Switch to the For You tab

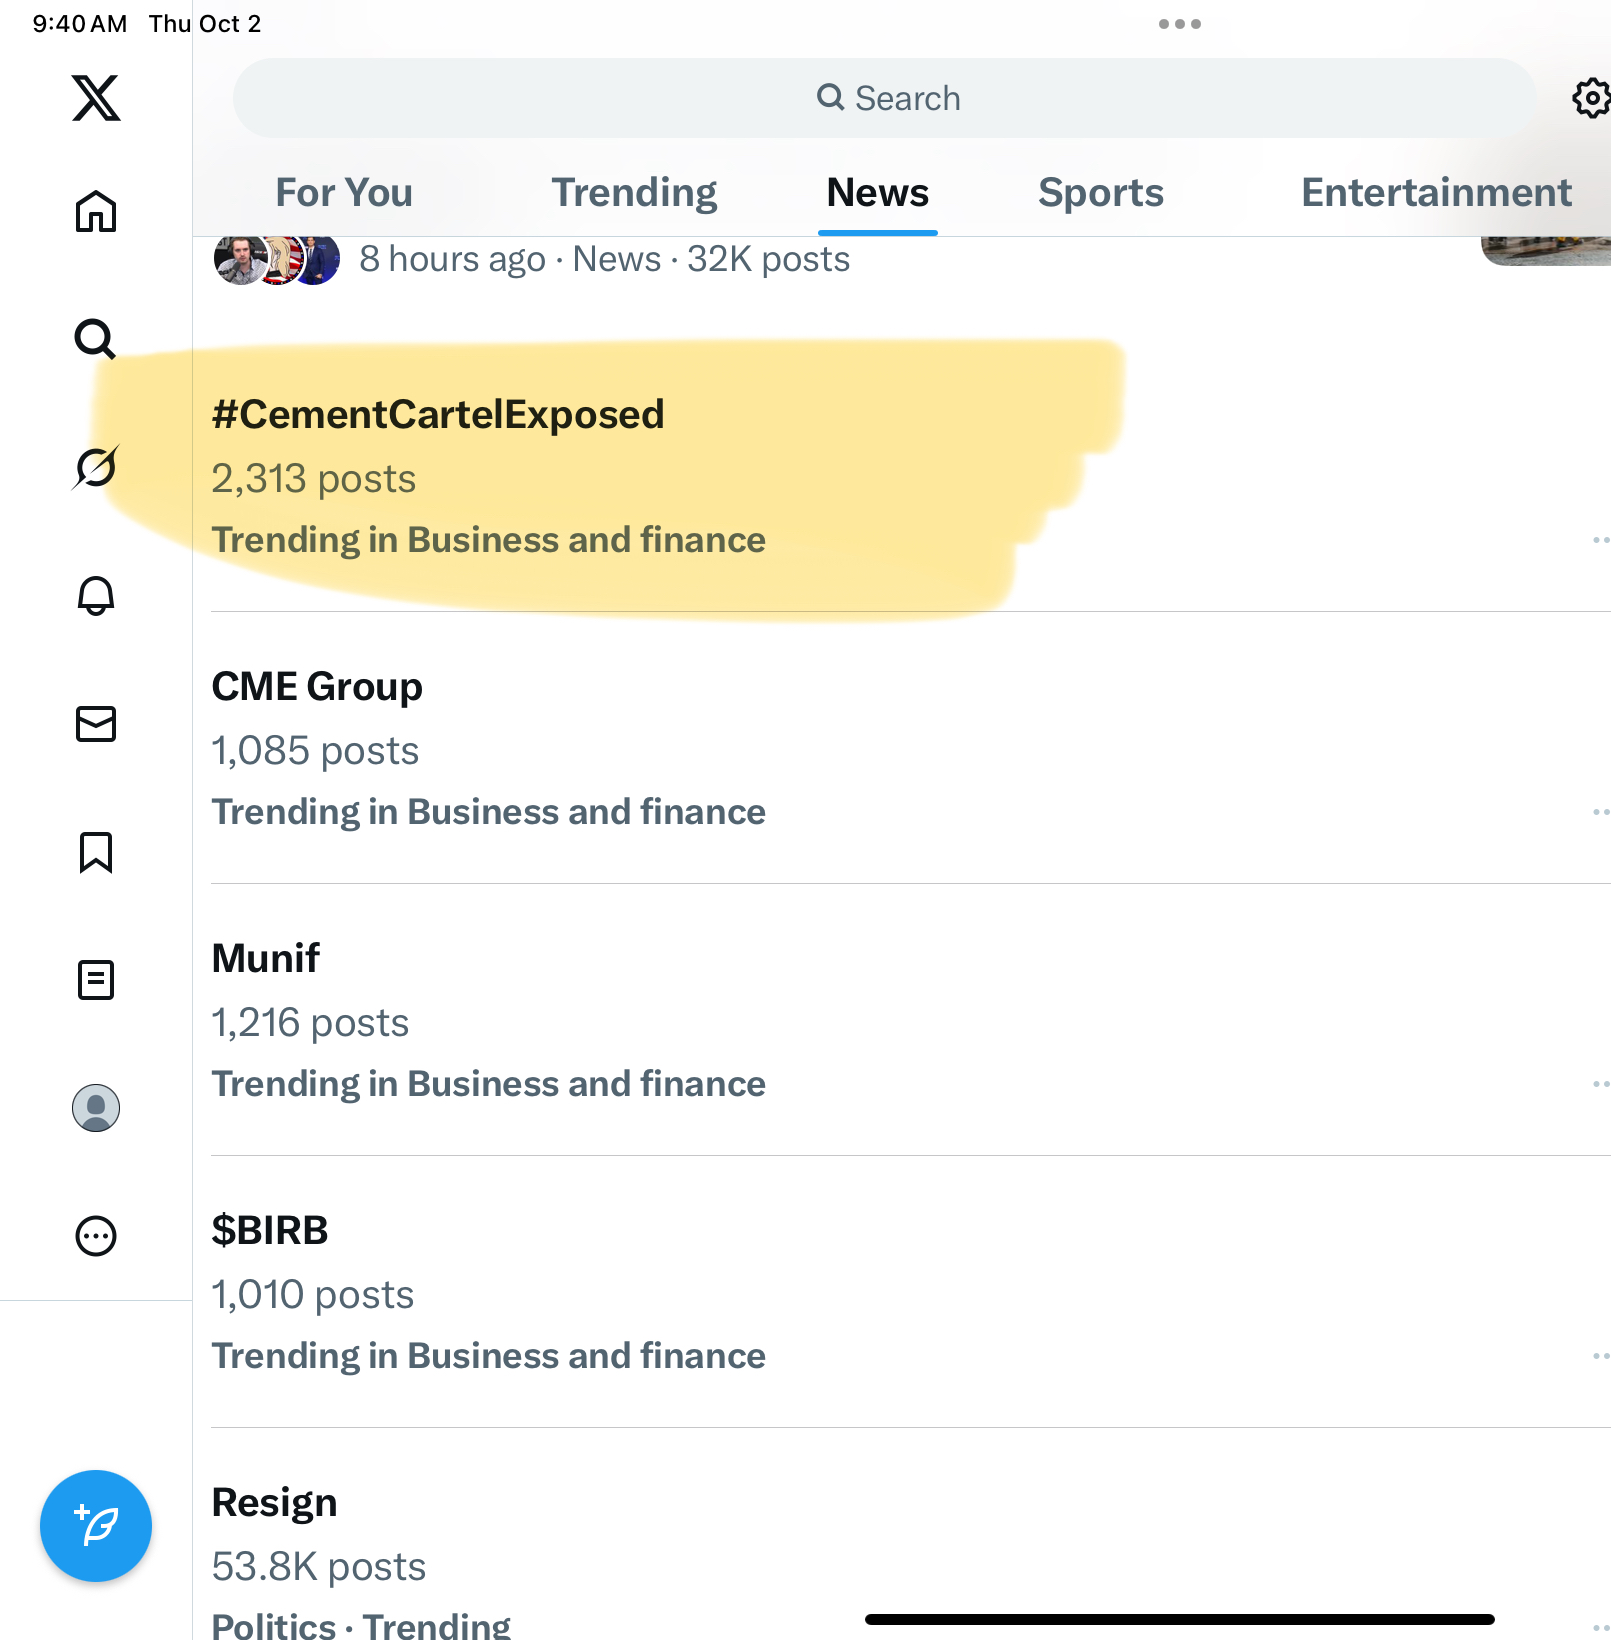coord(344,193)
